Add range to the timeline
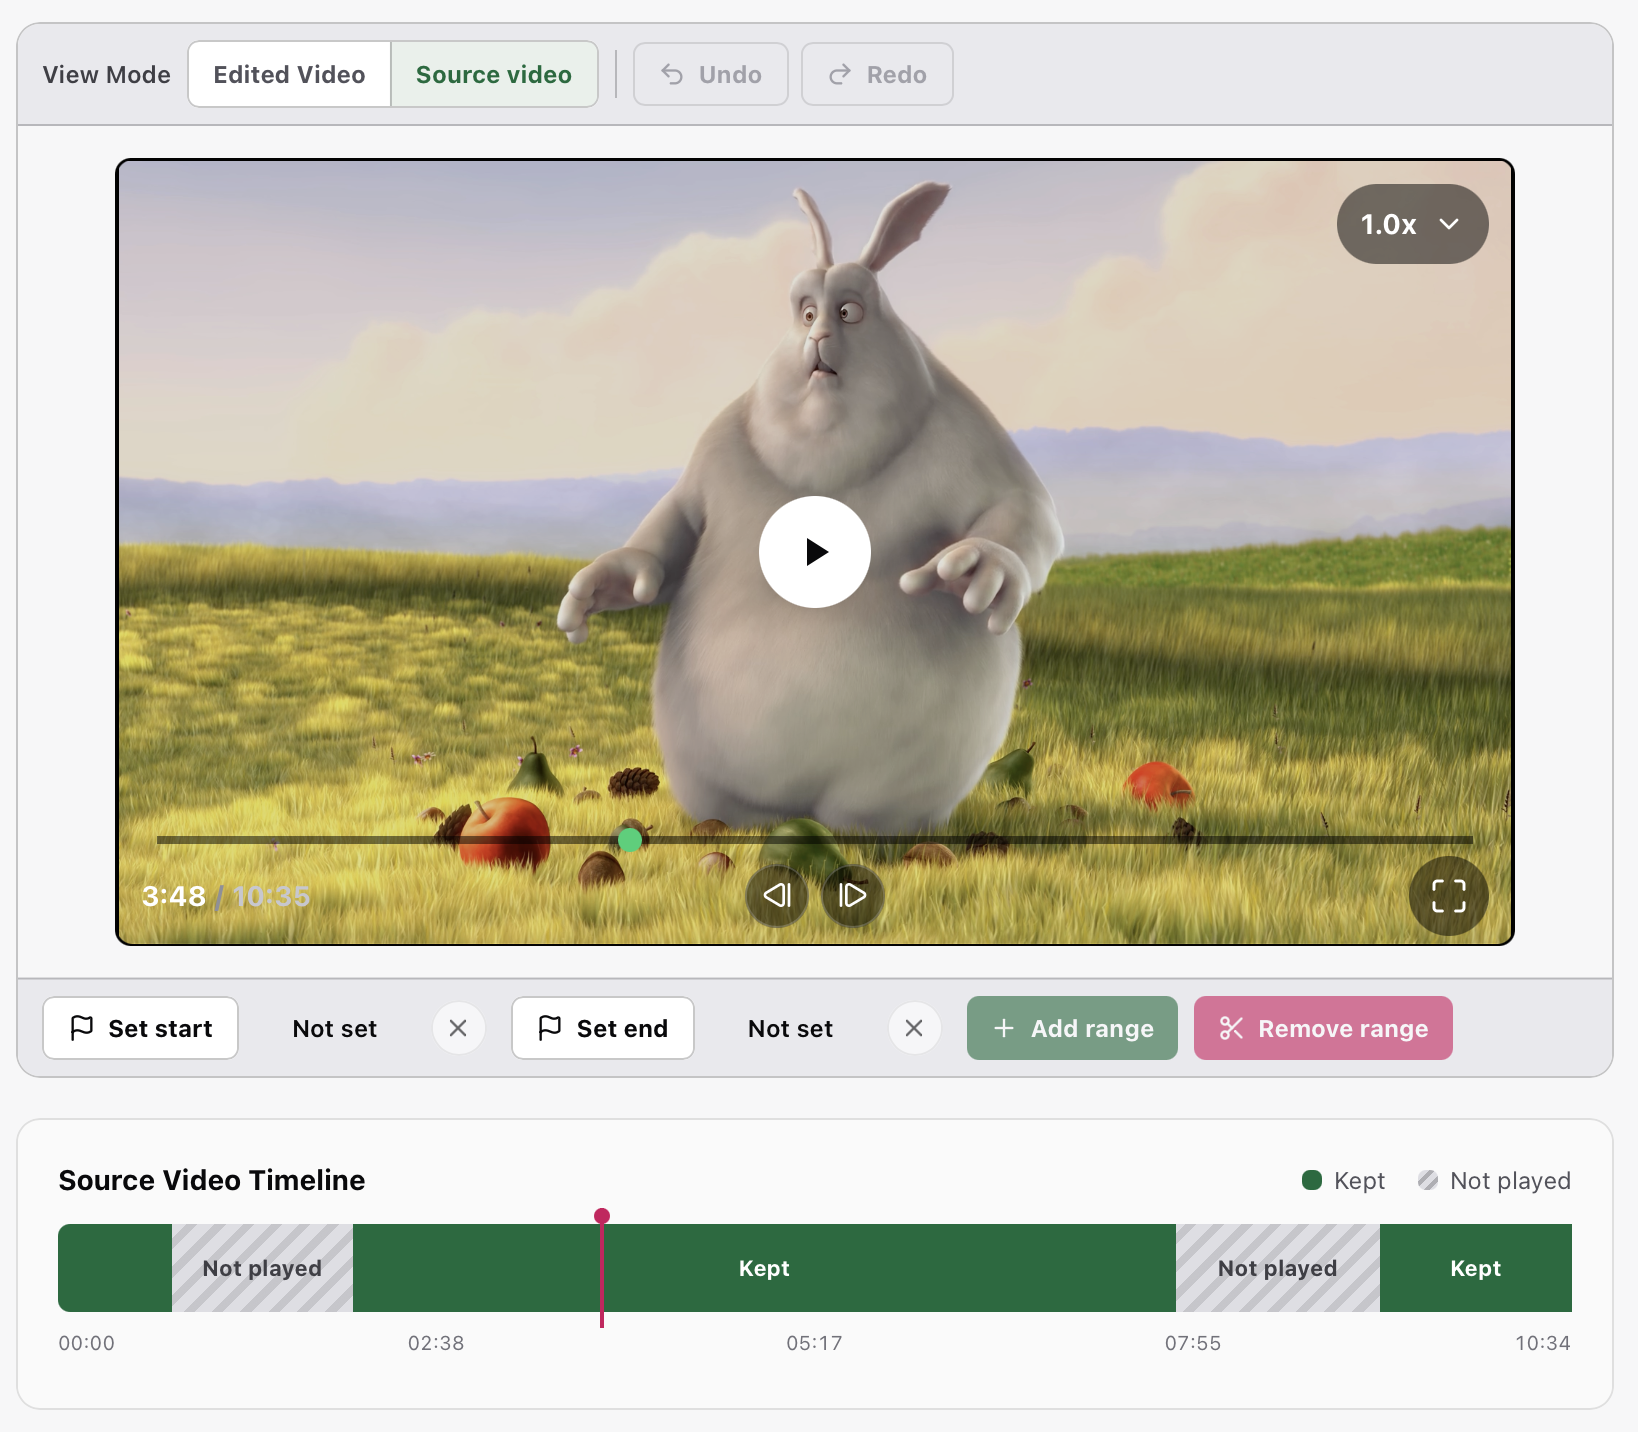The width and height of the screenshot is (1638, 1432). pos(1072,1028)
